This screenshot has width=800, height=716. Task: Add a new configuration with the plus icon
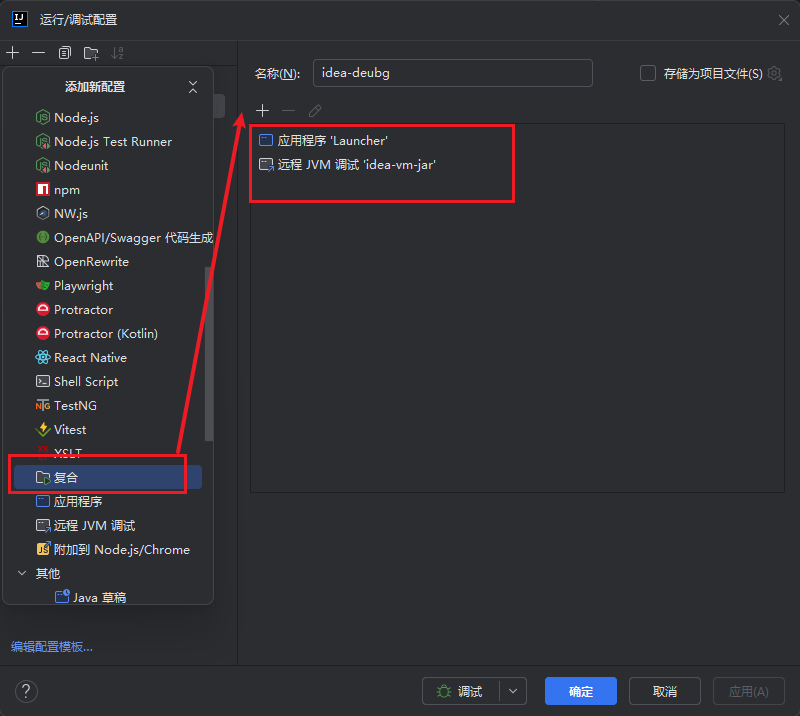click(x=12, y=53)
